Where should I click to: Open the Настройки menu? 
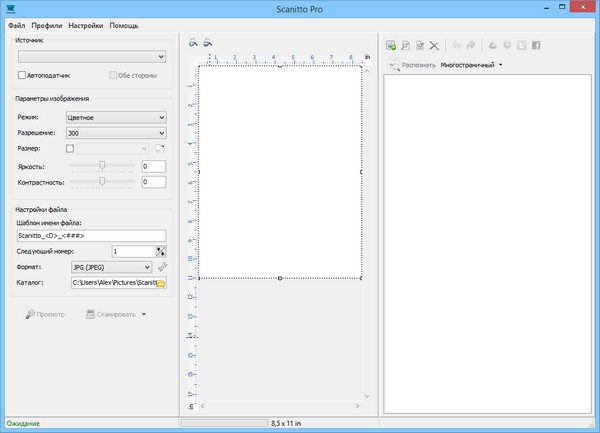(x=87, y=24)
